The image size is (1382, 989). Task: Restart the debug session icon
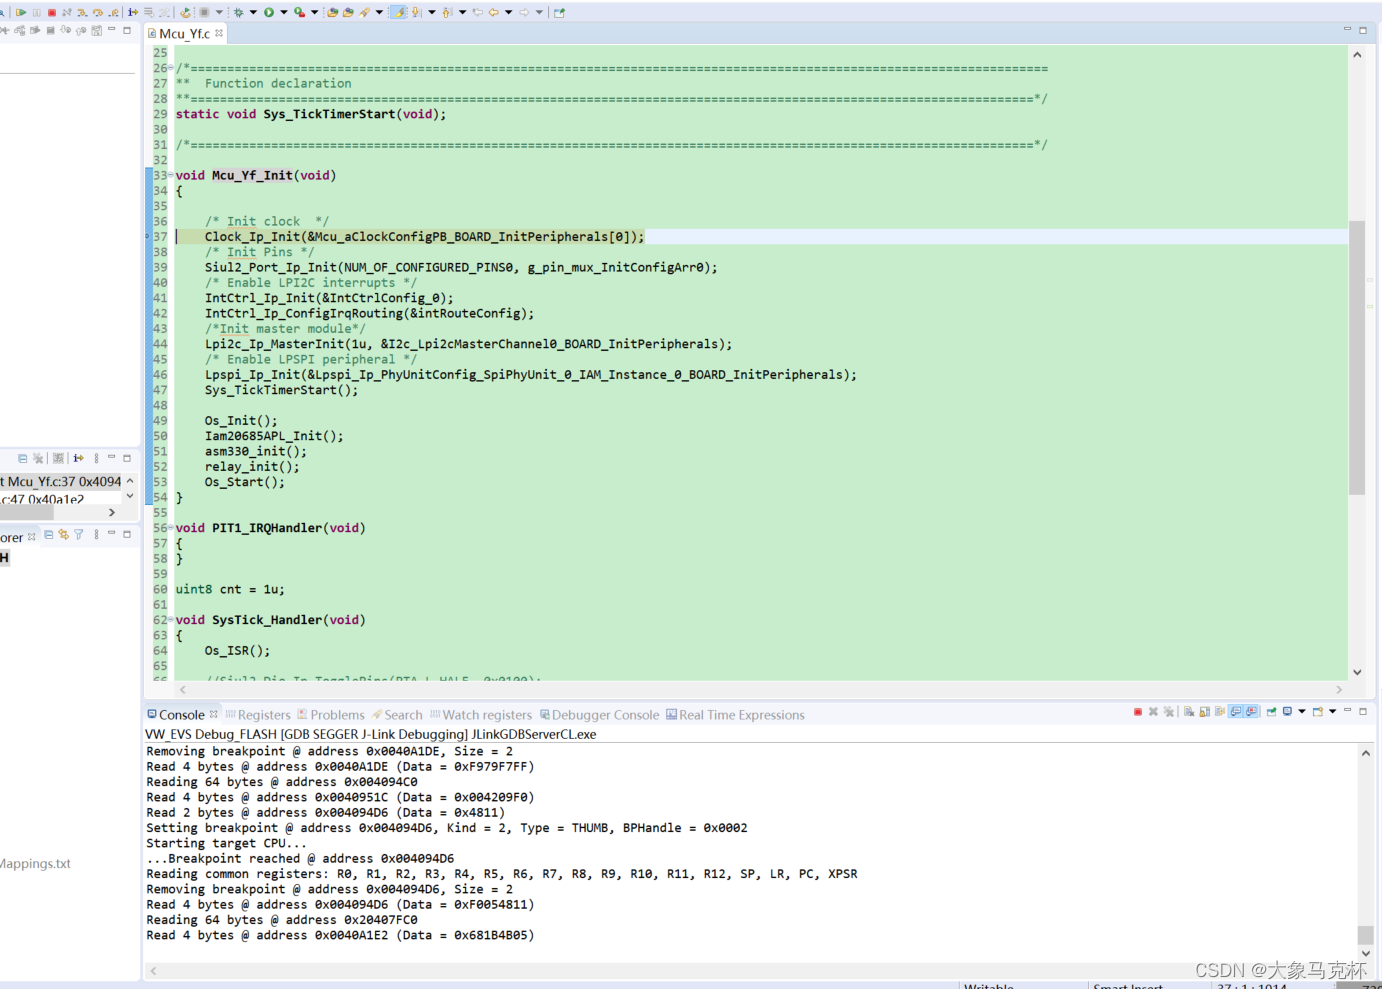(x=185, y=12)
